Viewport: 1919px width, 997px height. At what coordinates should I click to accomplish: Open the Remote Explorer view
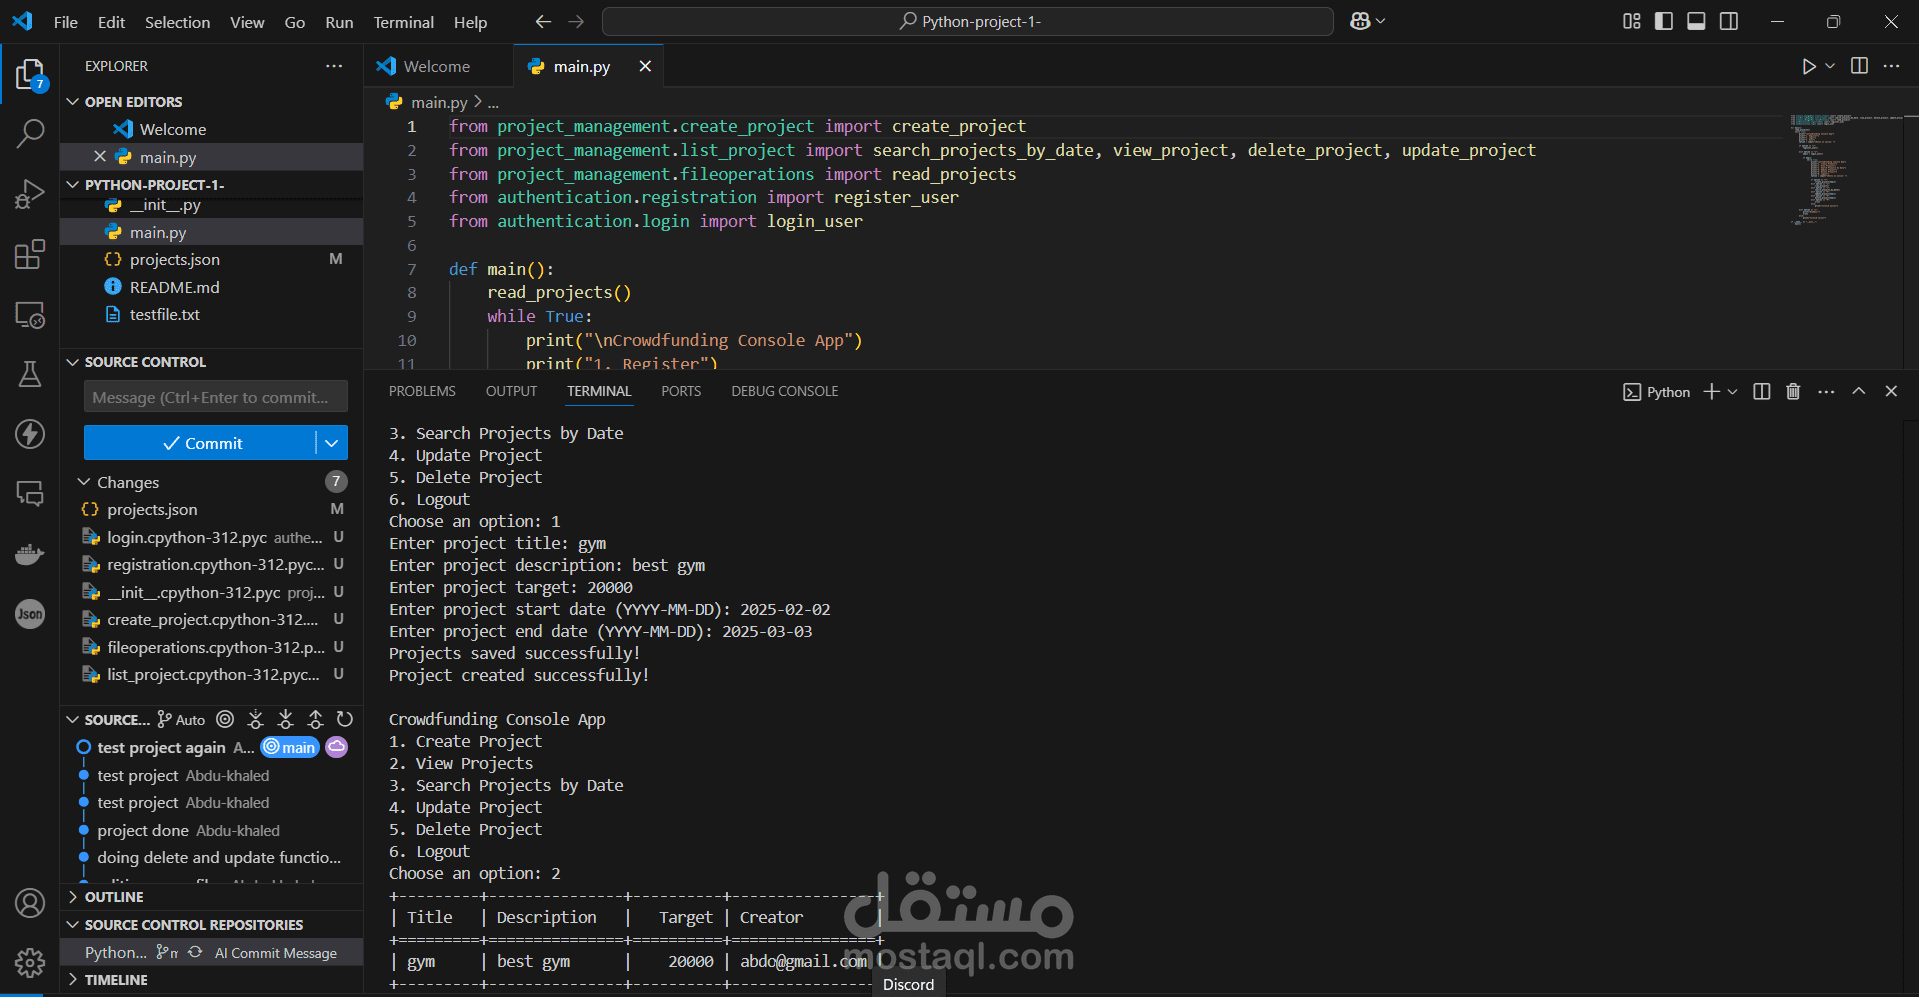(30, 315)
